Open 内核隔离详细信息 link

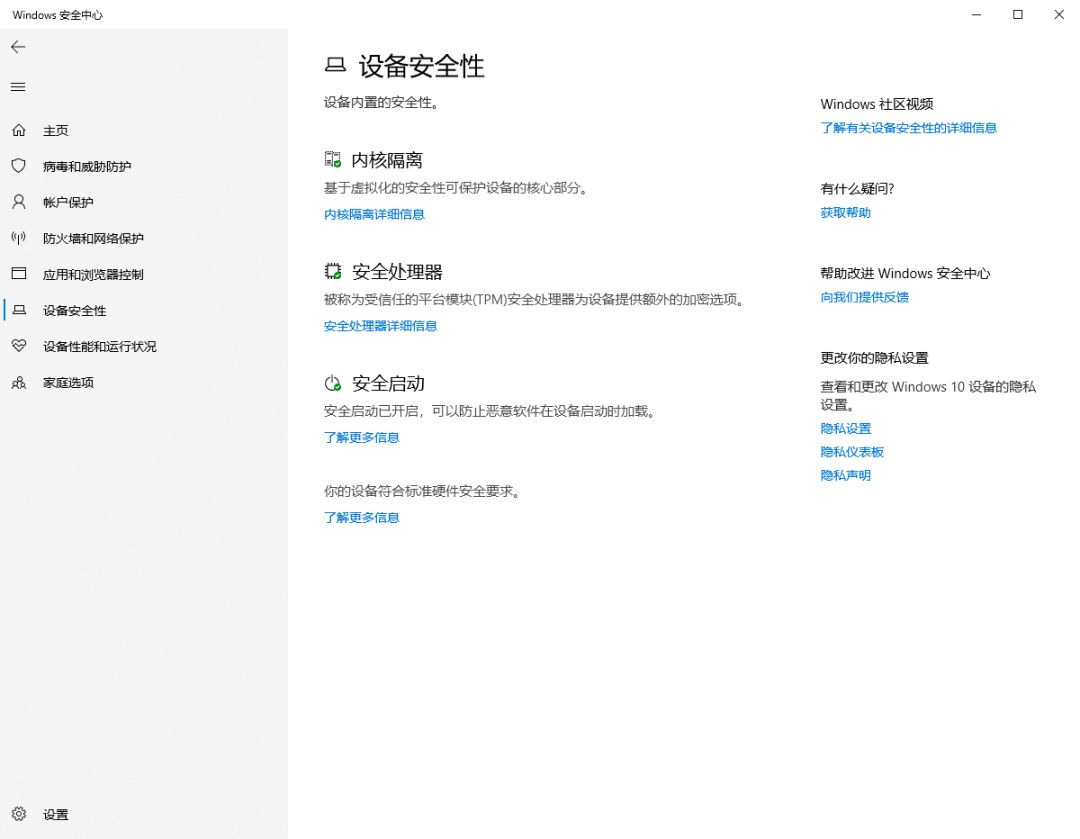pyautogui.click(x=374, y=214)
